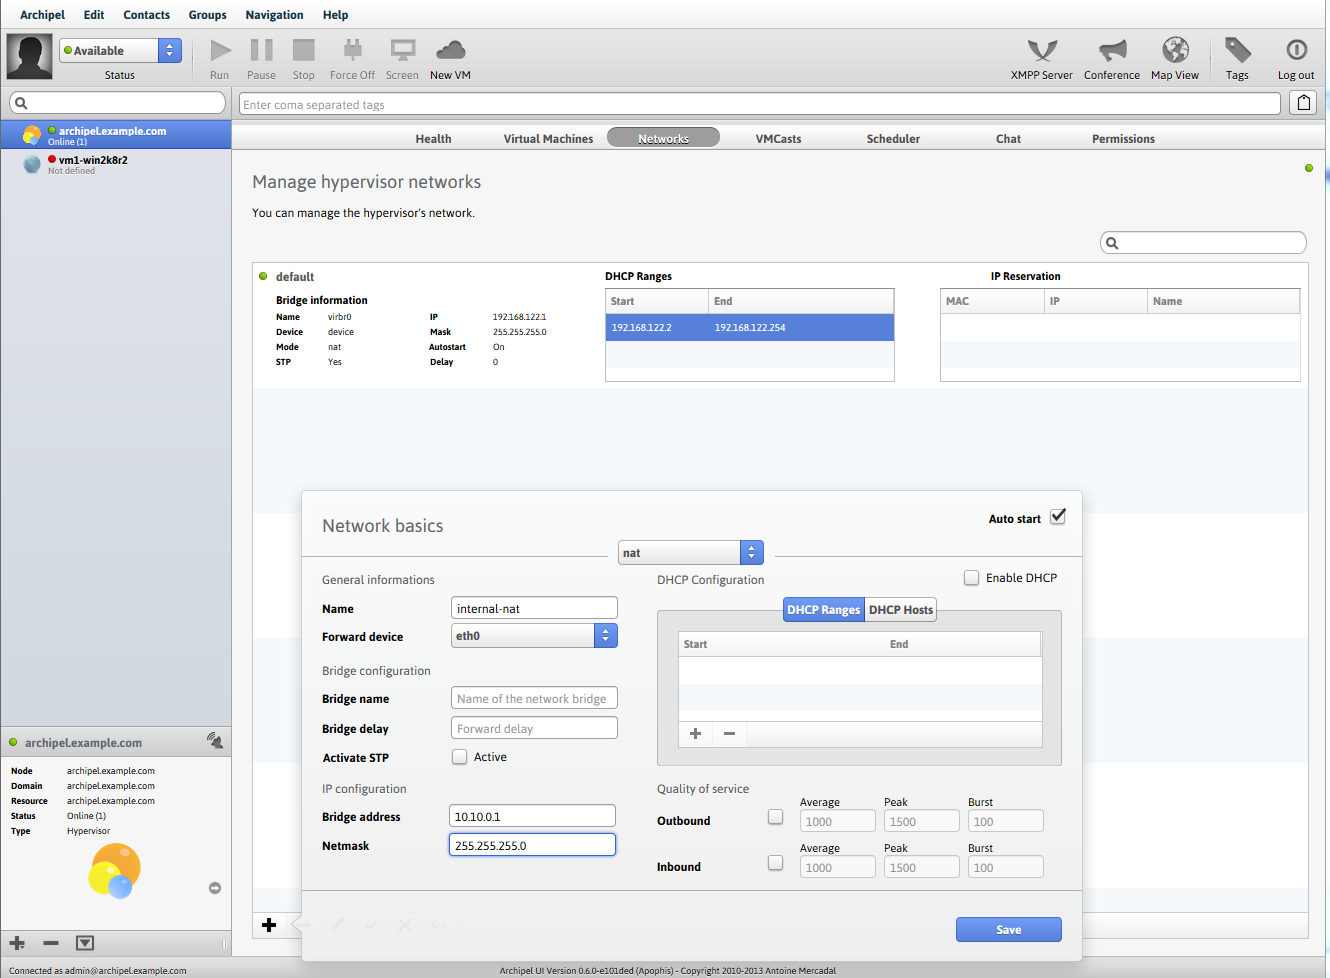Click the tag button beside the tags field
The width and height of the screenshot is (1330, 978).
(1303, 103)
